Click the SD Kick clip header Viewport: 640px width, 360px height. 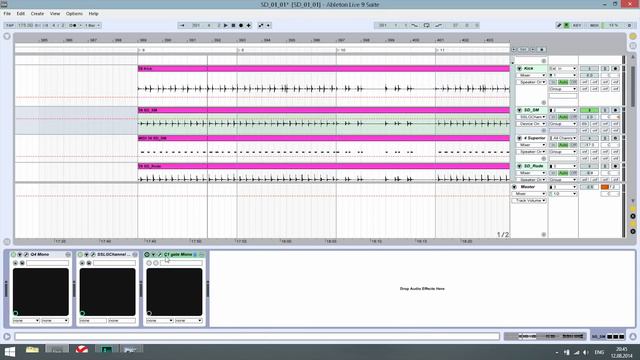[324, 69]
